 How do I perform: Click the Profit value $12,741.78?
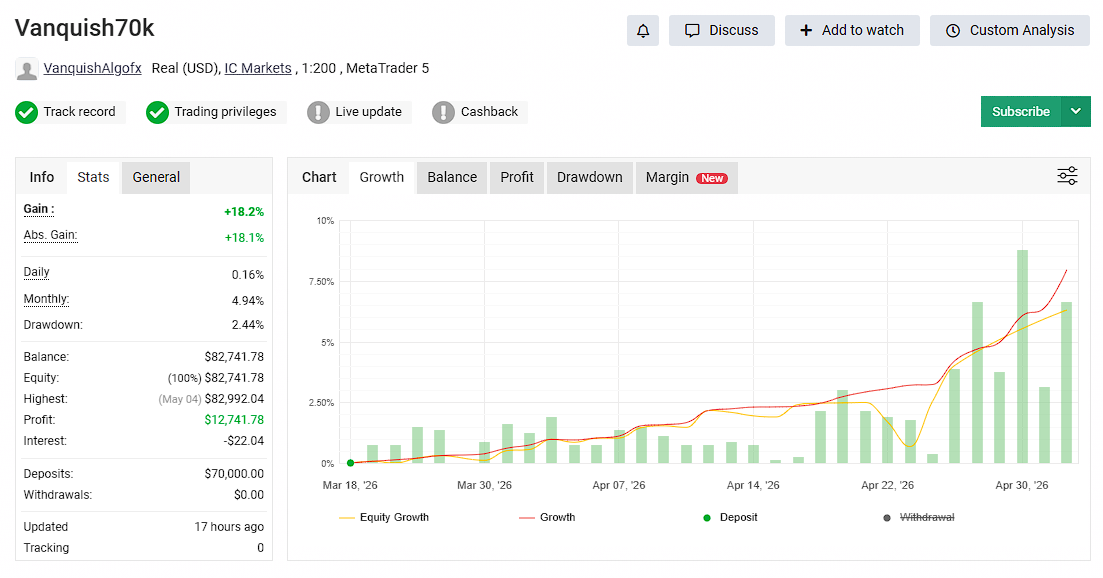(x=234, y=420)
